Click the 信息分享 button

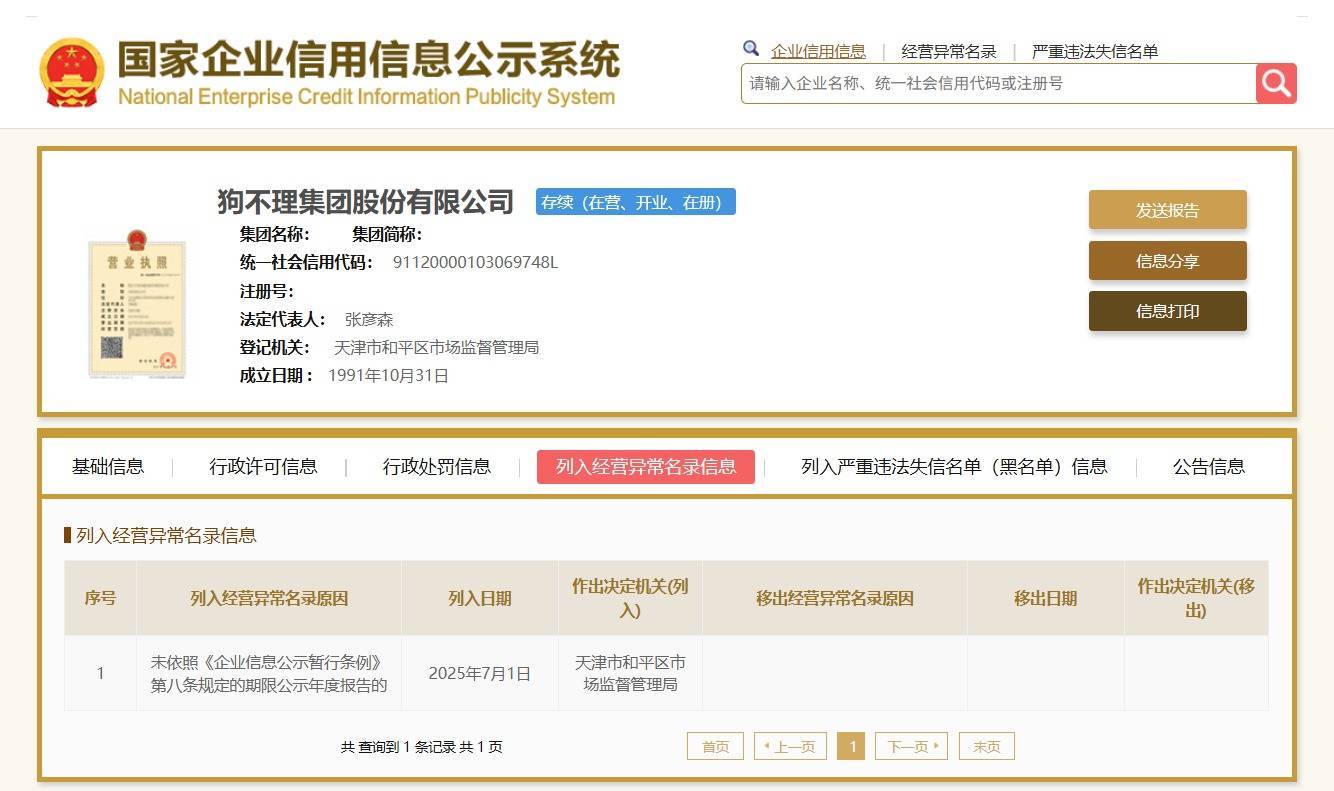tap(1166, 260)
